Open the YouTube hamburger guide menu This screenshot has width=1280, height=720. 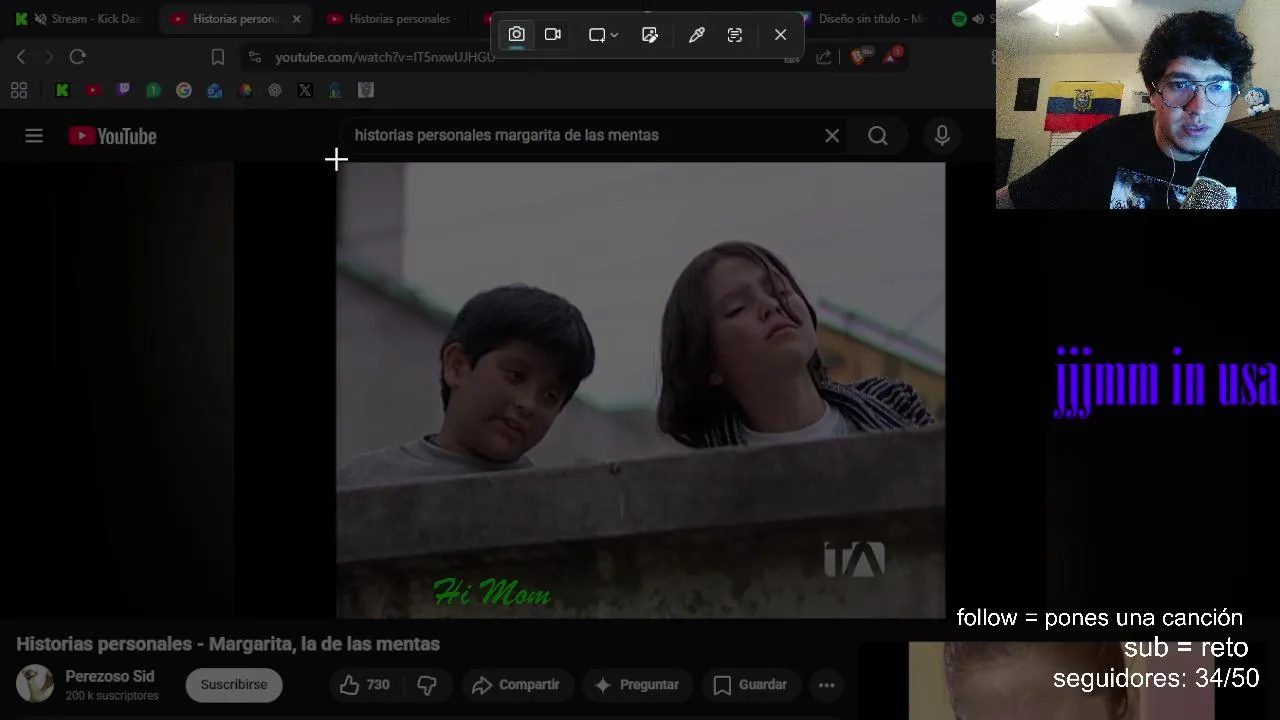point(34,136)
